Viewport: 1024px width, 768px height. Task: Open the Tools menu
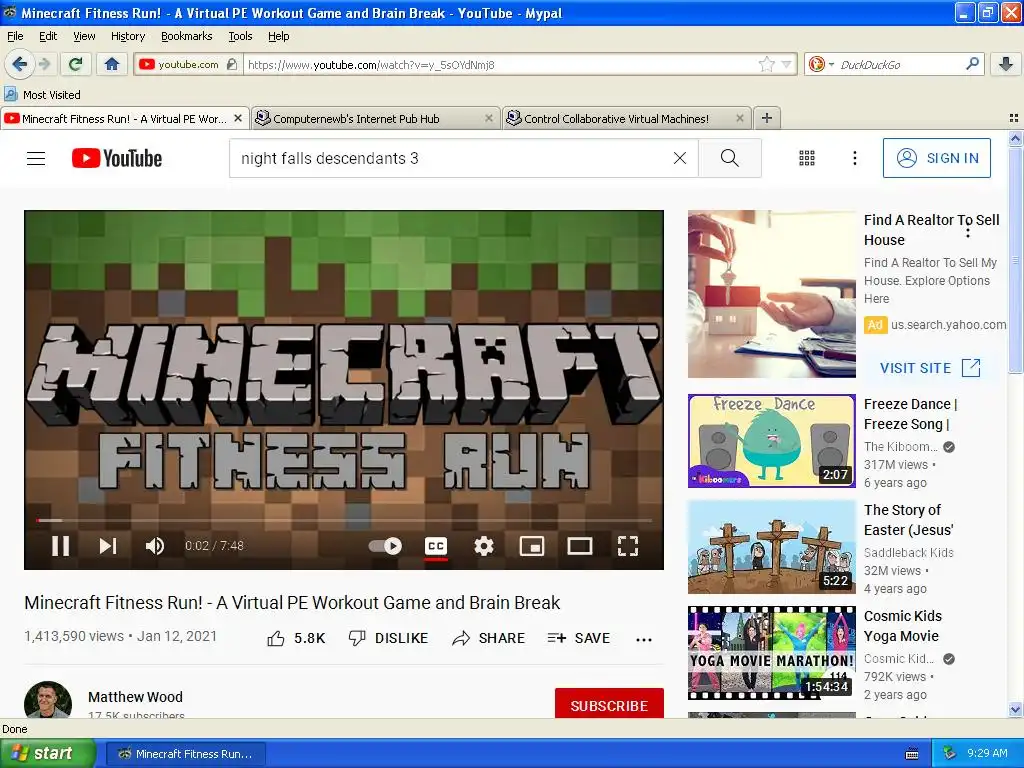pos(240,36)
